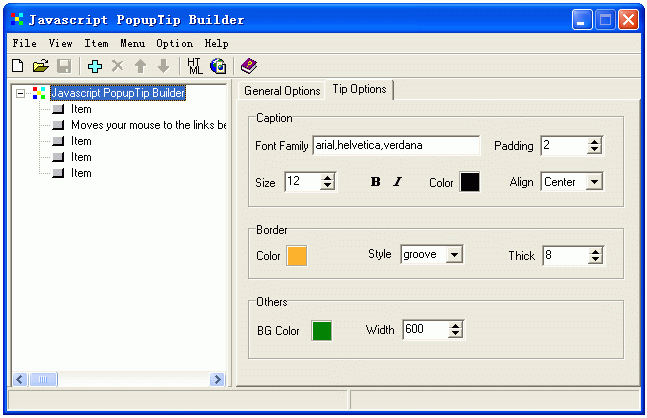Collapse the Javascript PopupTip Builder tree root
This screenshot has height=418, width=647.
[20, 94]
